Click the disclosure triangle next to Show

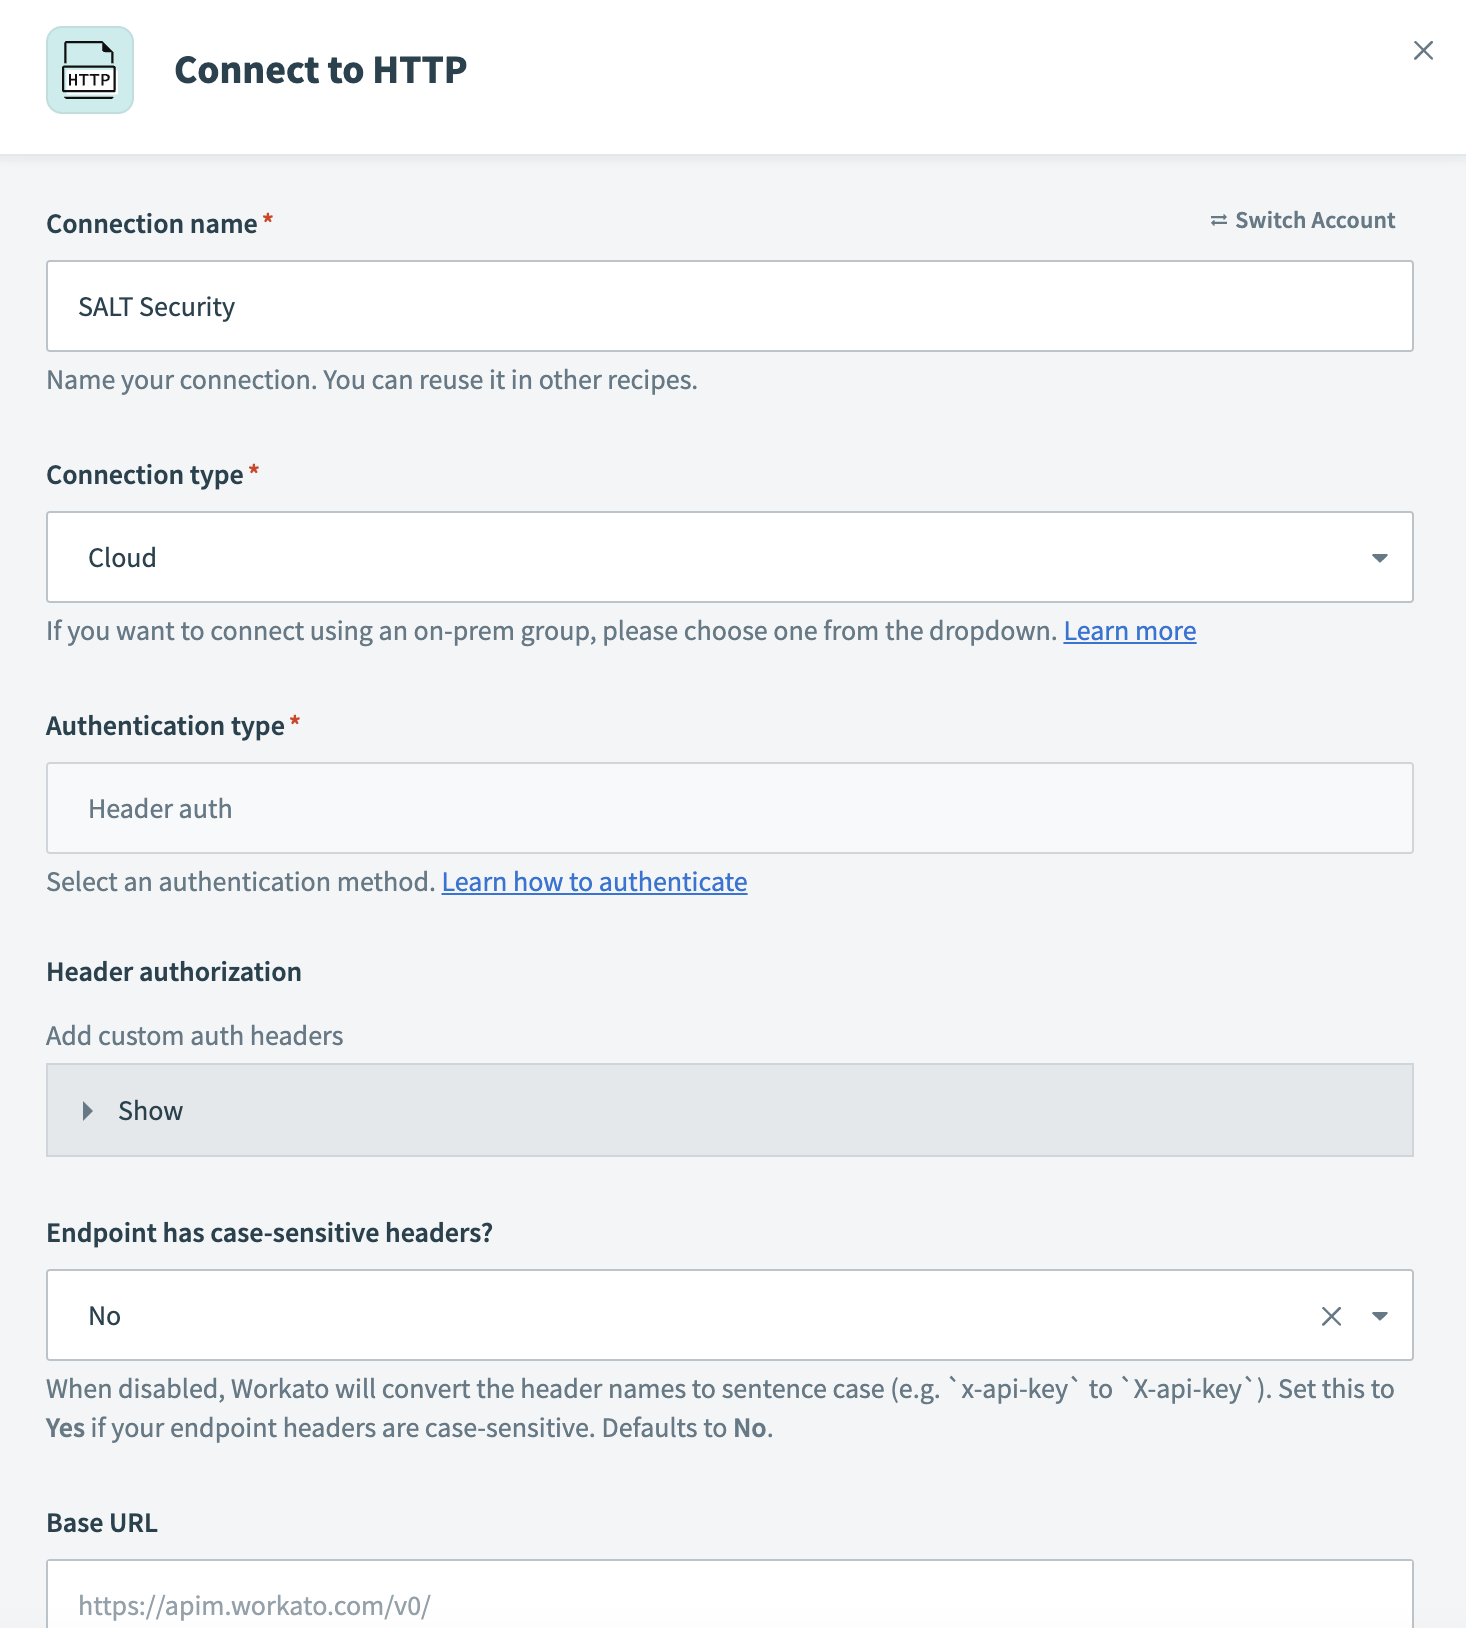click(x=88, y=1111)
